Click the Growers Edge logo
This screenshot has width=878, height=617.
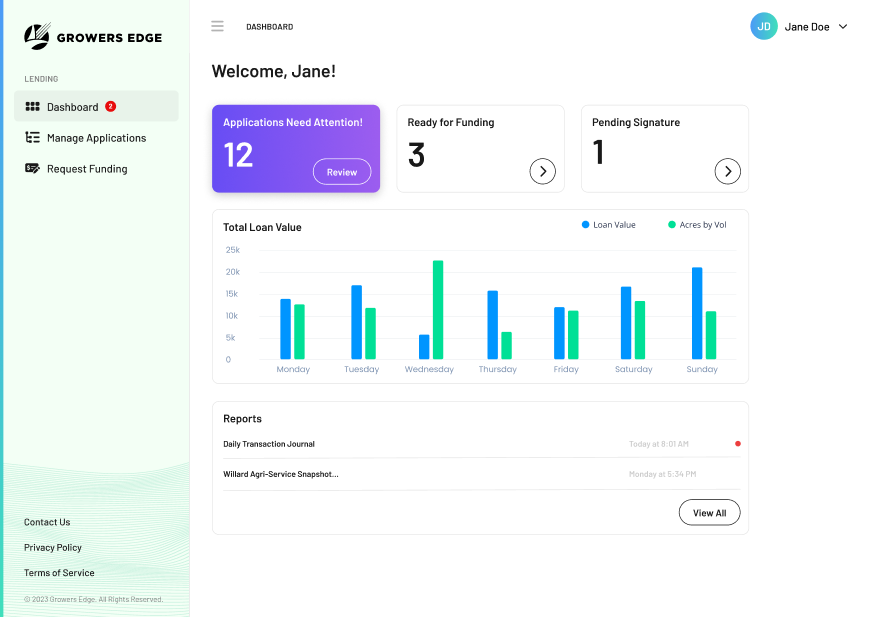[x=93, y=36]
